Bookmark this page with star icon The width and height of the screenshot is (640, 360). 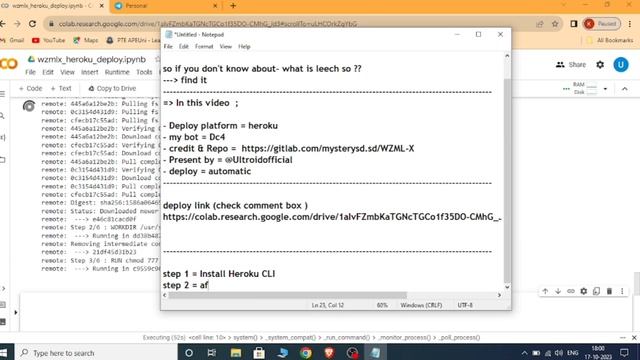click(x=555, y=24)
